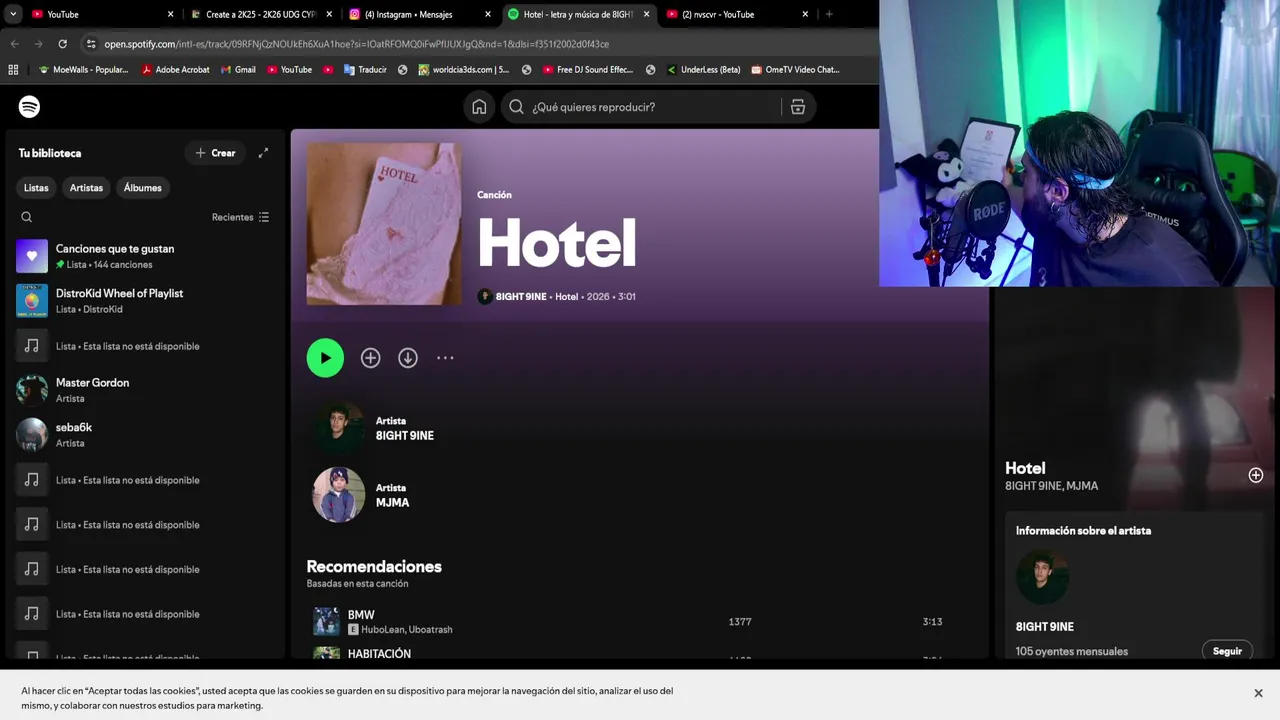This screenshot has width=1280, height=720.
Task: Select the recommended song BMW
Action: pyautogui.click(x=361, y=615)
